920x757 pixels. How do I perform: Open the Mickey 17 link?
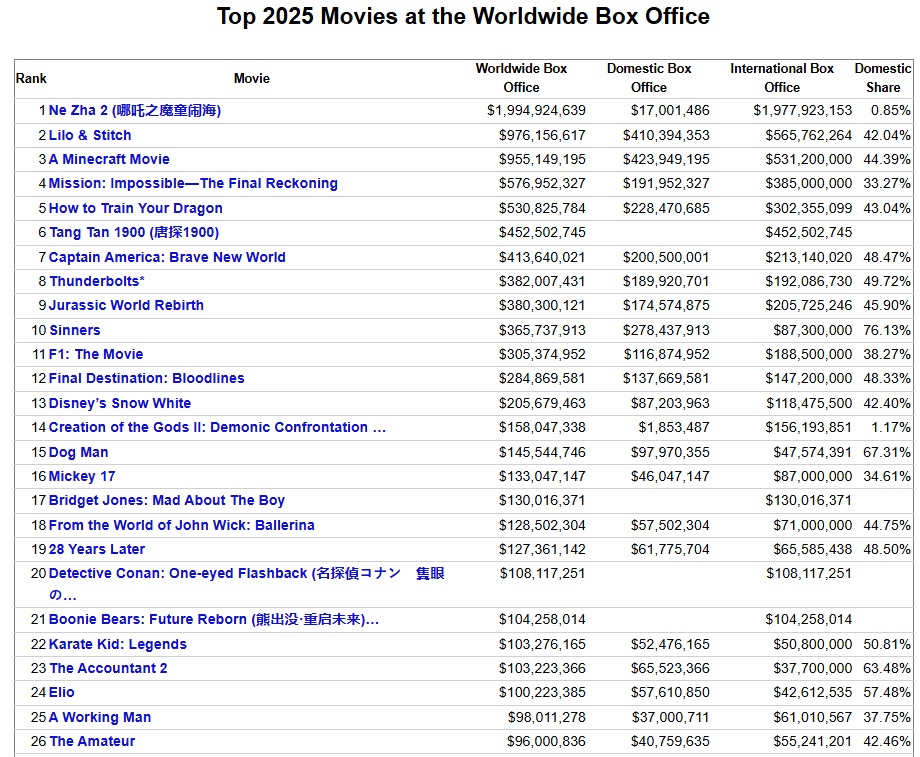tap(82, 476)
